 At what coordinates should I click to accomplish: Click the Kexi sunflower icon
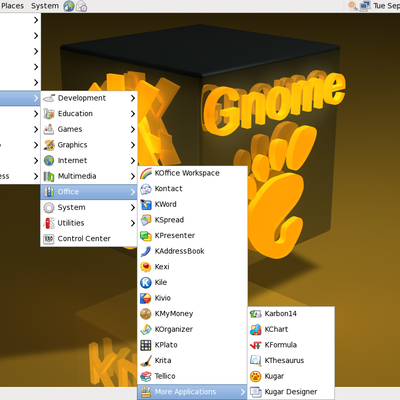point(146,267)
